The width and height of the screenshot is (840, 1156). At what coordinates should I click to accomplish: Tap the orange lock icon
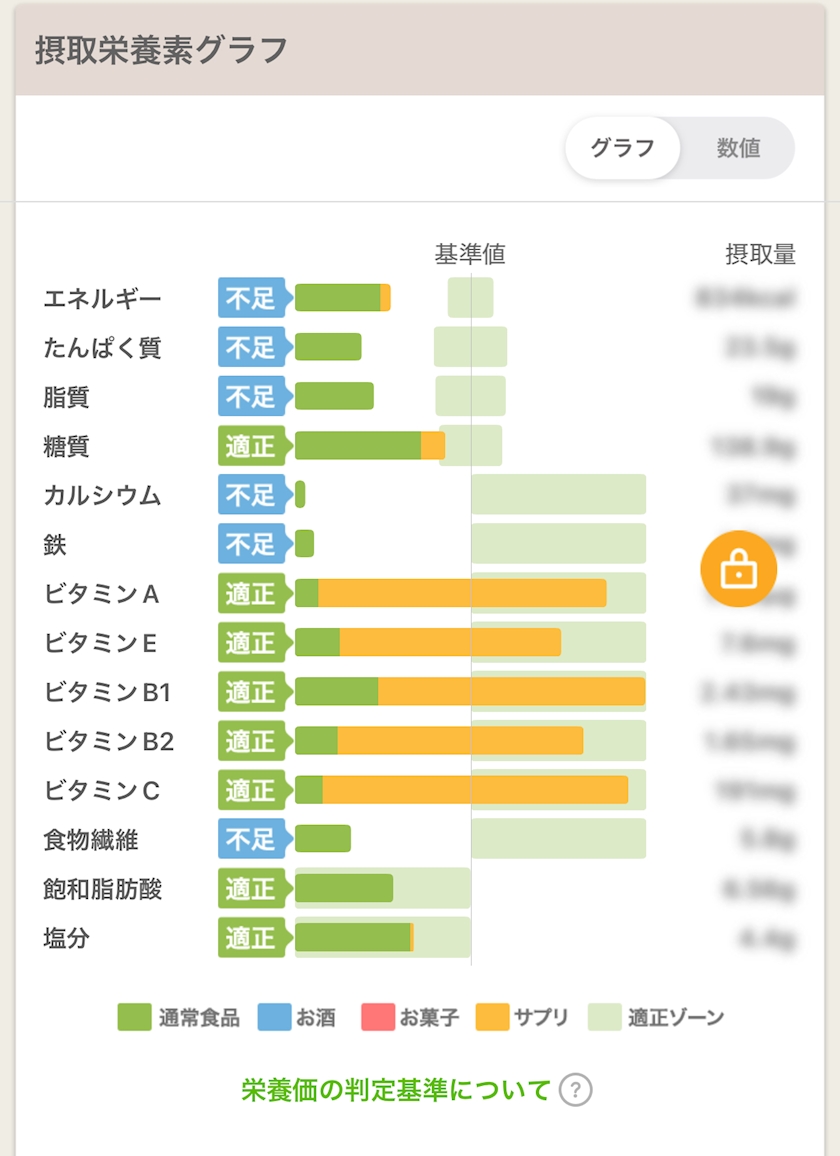738,569
